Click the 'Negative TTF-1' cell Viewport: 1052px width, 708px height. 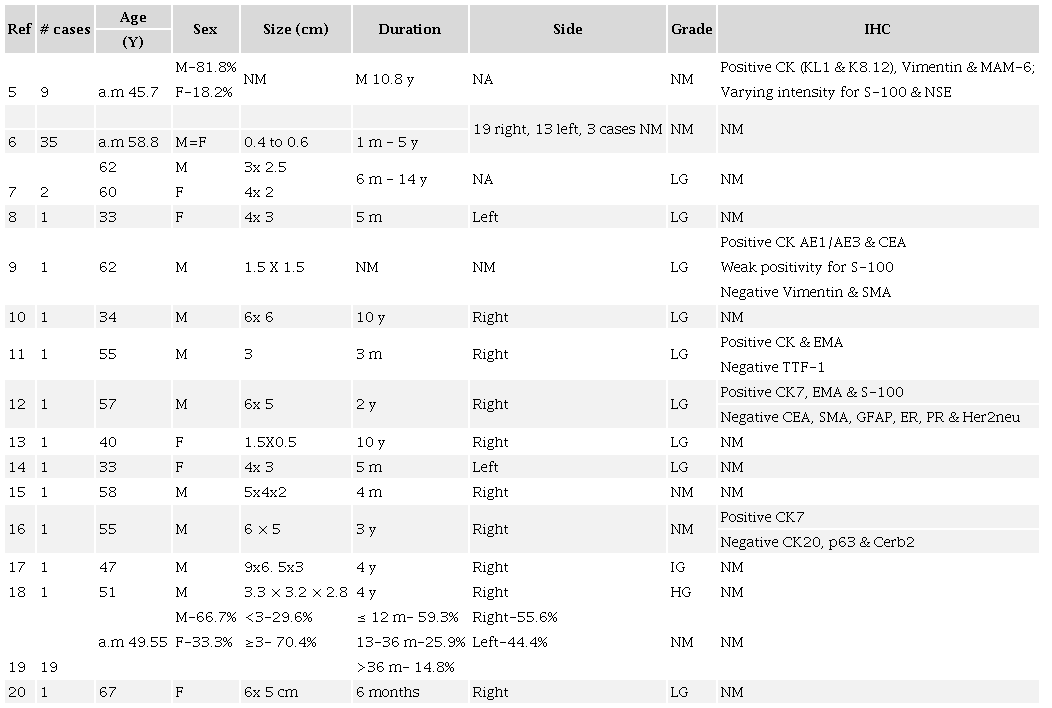coord(772,367)
